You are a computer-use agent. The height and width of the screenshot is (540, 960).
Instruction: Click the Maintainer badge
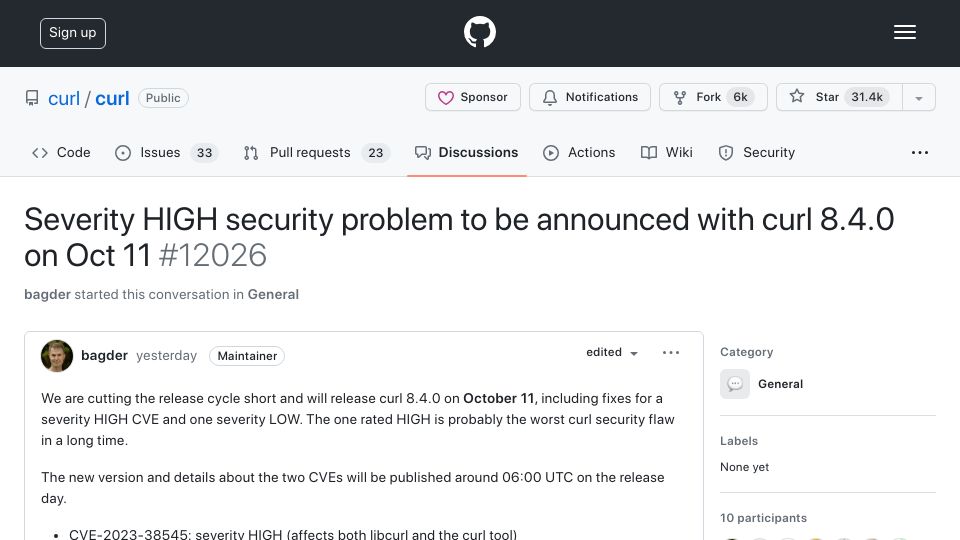pos(247,356)
